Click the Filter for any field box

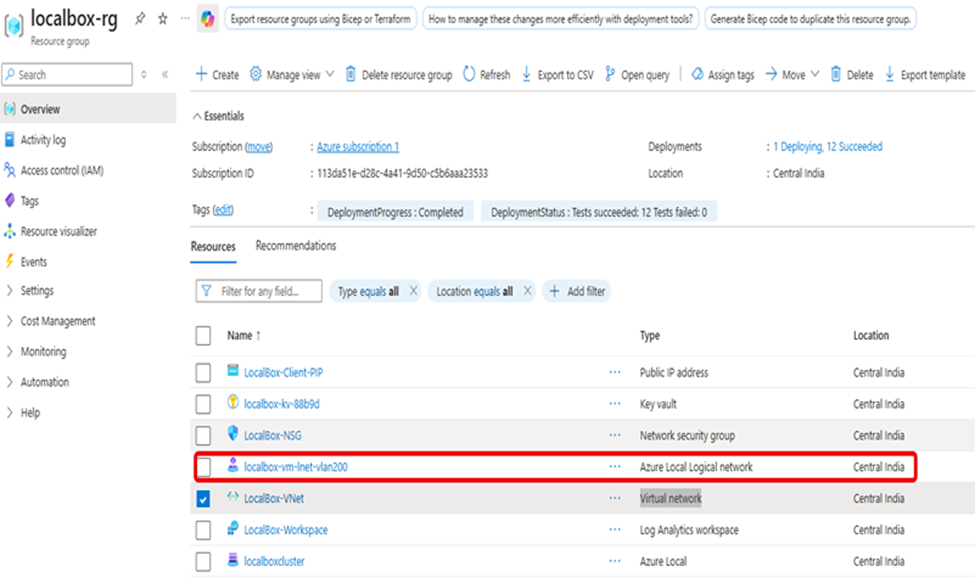259,291
